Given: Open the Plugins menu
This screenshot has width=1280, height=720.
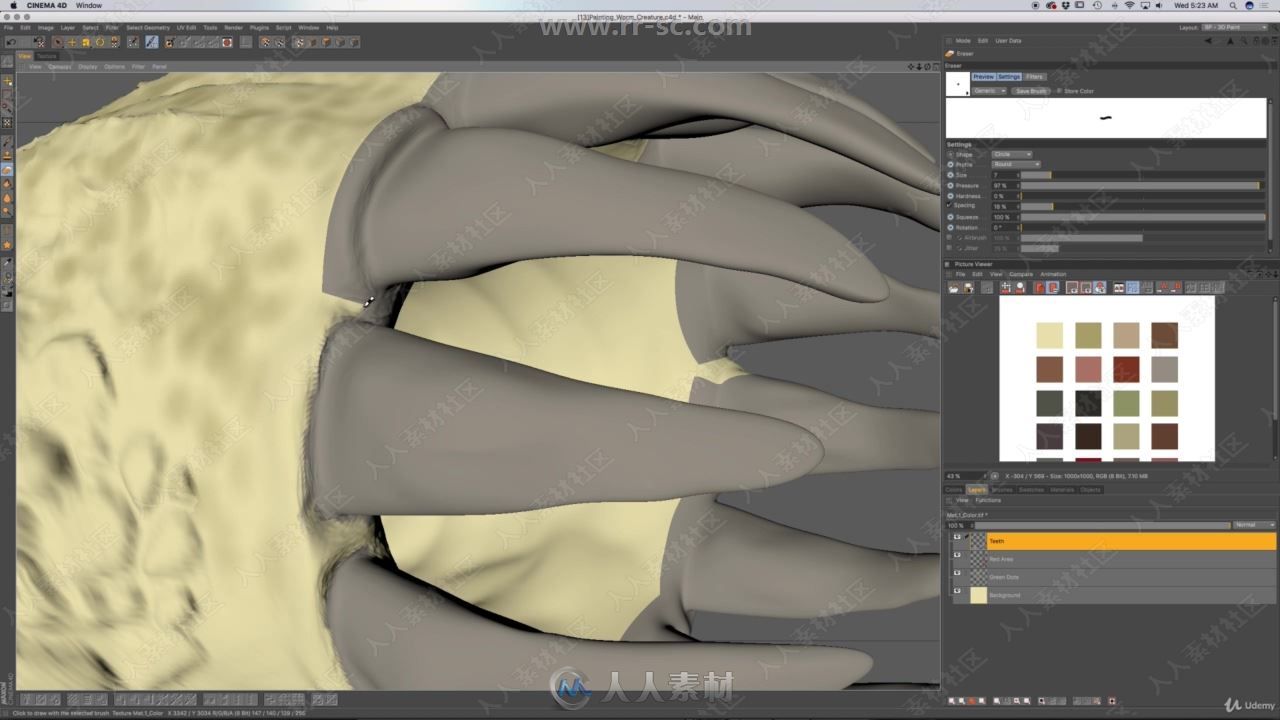Looking at the screenshot, I should 259,28.
